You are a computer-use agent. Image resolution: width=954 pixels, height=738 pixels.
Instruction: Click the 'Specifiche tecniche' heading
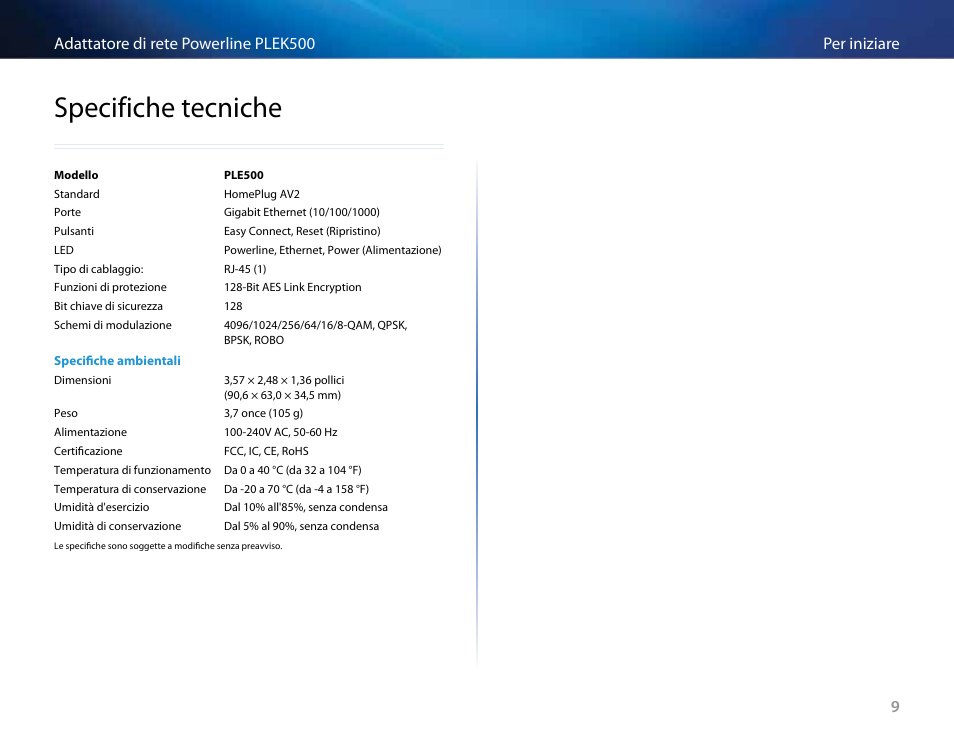click(x=168, y=108)
